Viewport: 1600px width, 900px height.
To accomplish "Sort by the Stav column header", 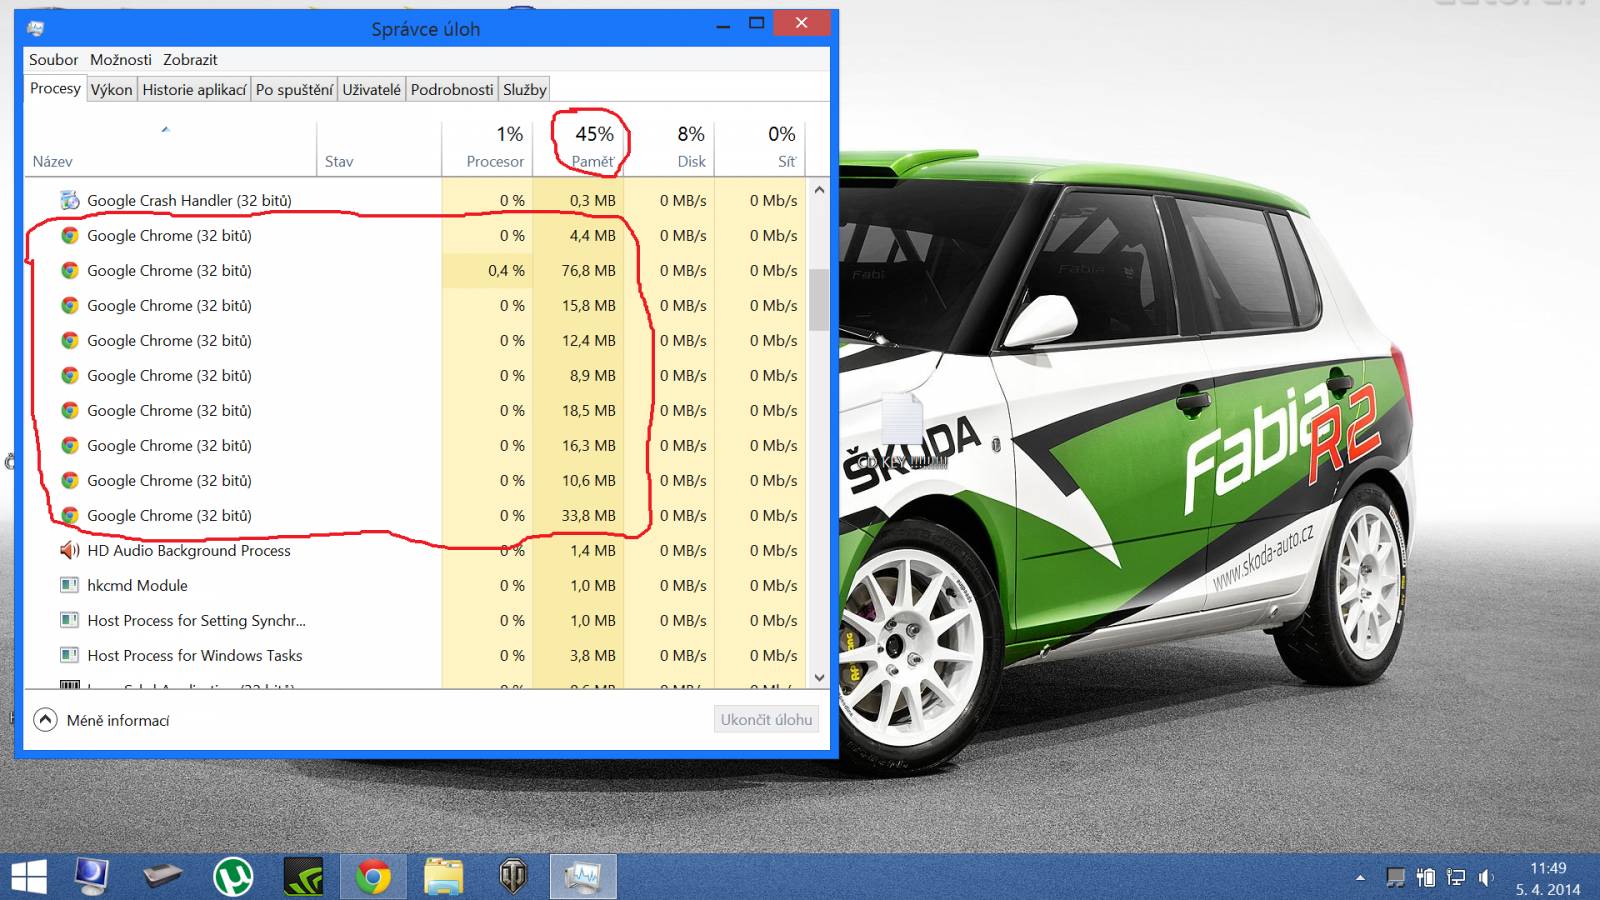I will coord(379,147).
